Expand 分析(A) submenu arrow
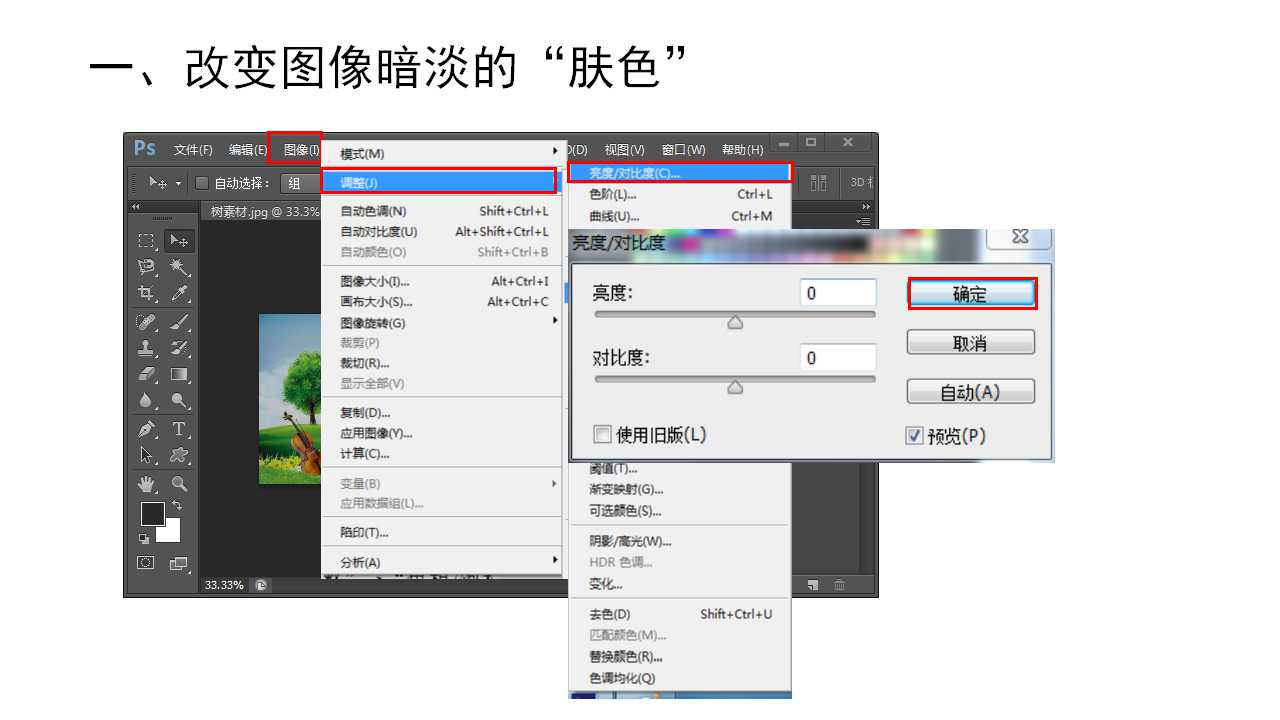The height and width of the screenshot is (720, 1280). 555,560
